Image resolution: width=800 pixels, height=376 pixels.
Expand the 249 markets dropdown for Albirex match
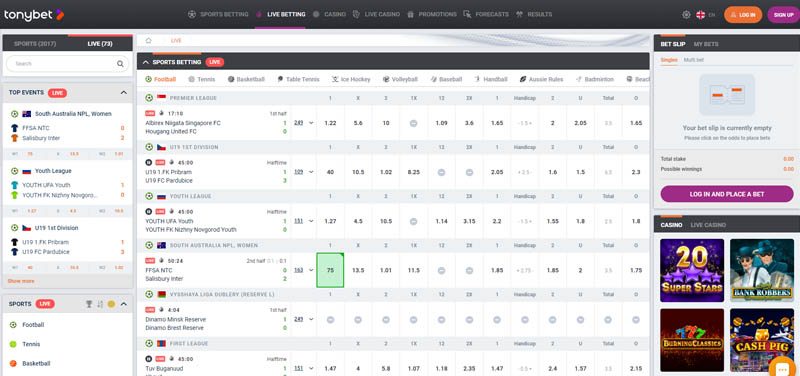pos(304,123)
